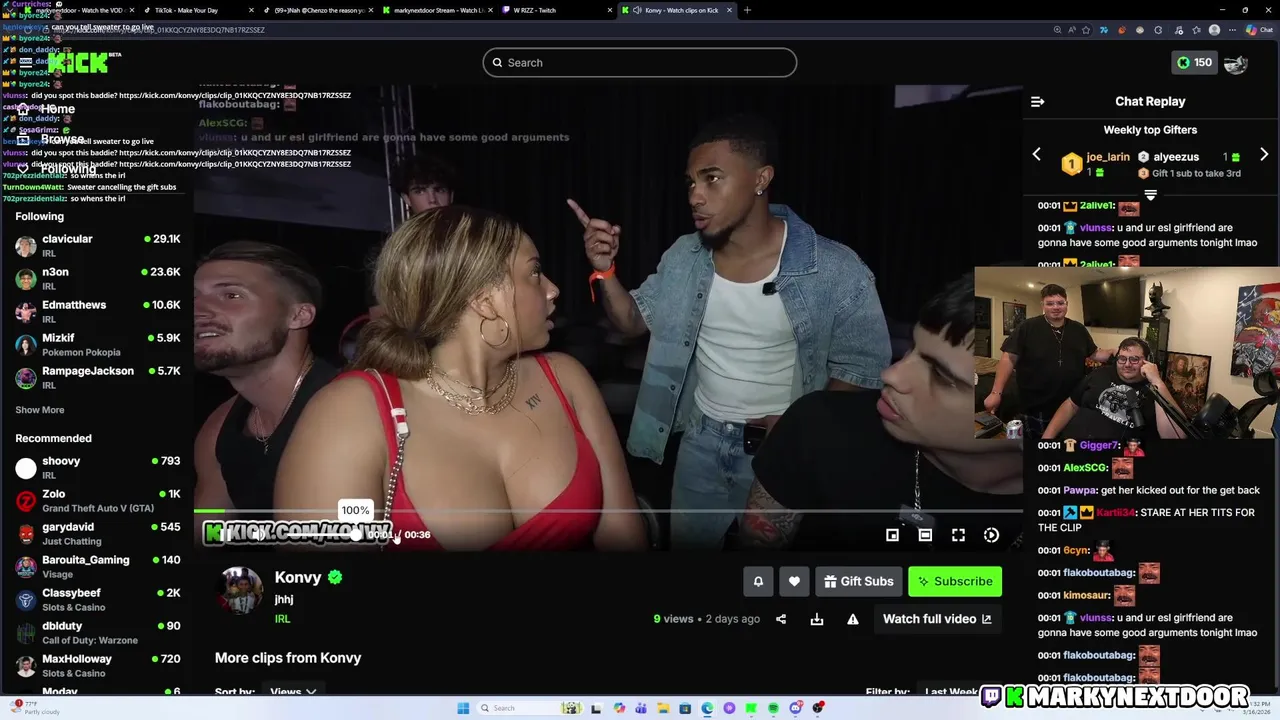Viewport: 1280px width, 720px height.
Task: Open garydavid's recommended channel
Action: click(97, 533)
